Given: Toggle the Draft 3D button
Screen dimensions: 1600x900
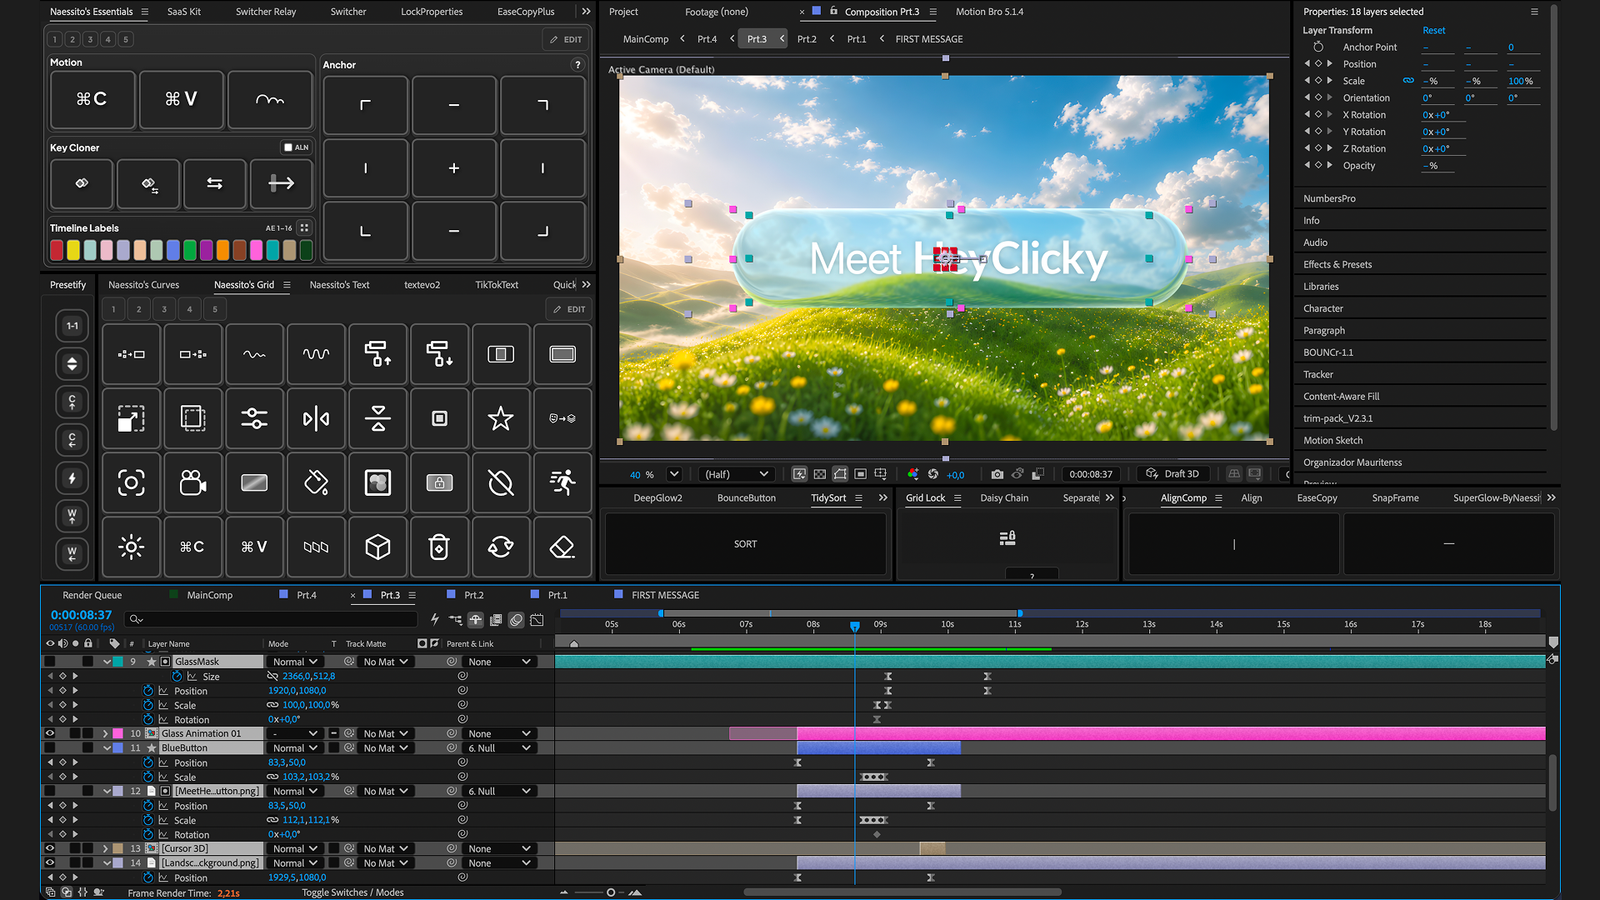Looking at the screenshot, I should pyautogui.click(x=1173, y=474).
